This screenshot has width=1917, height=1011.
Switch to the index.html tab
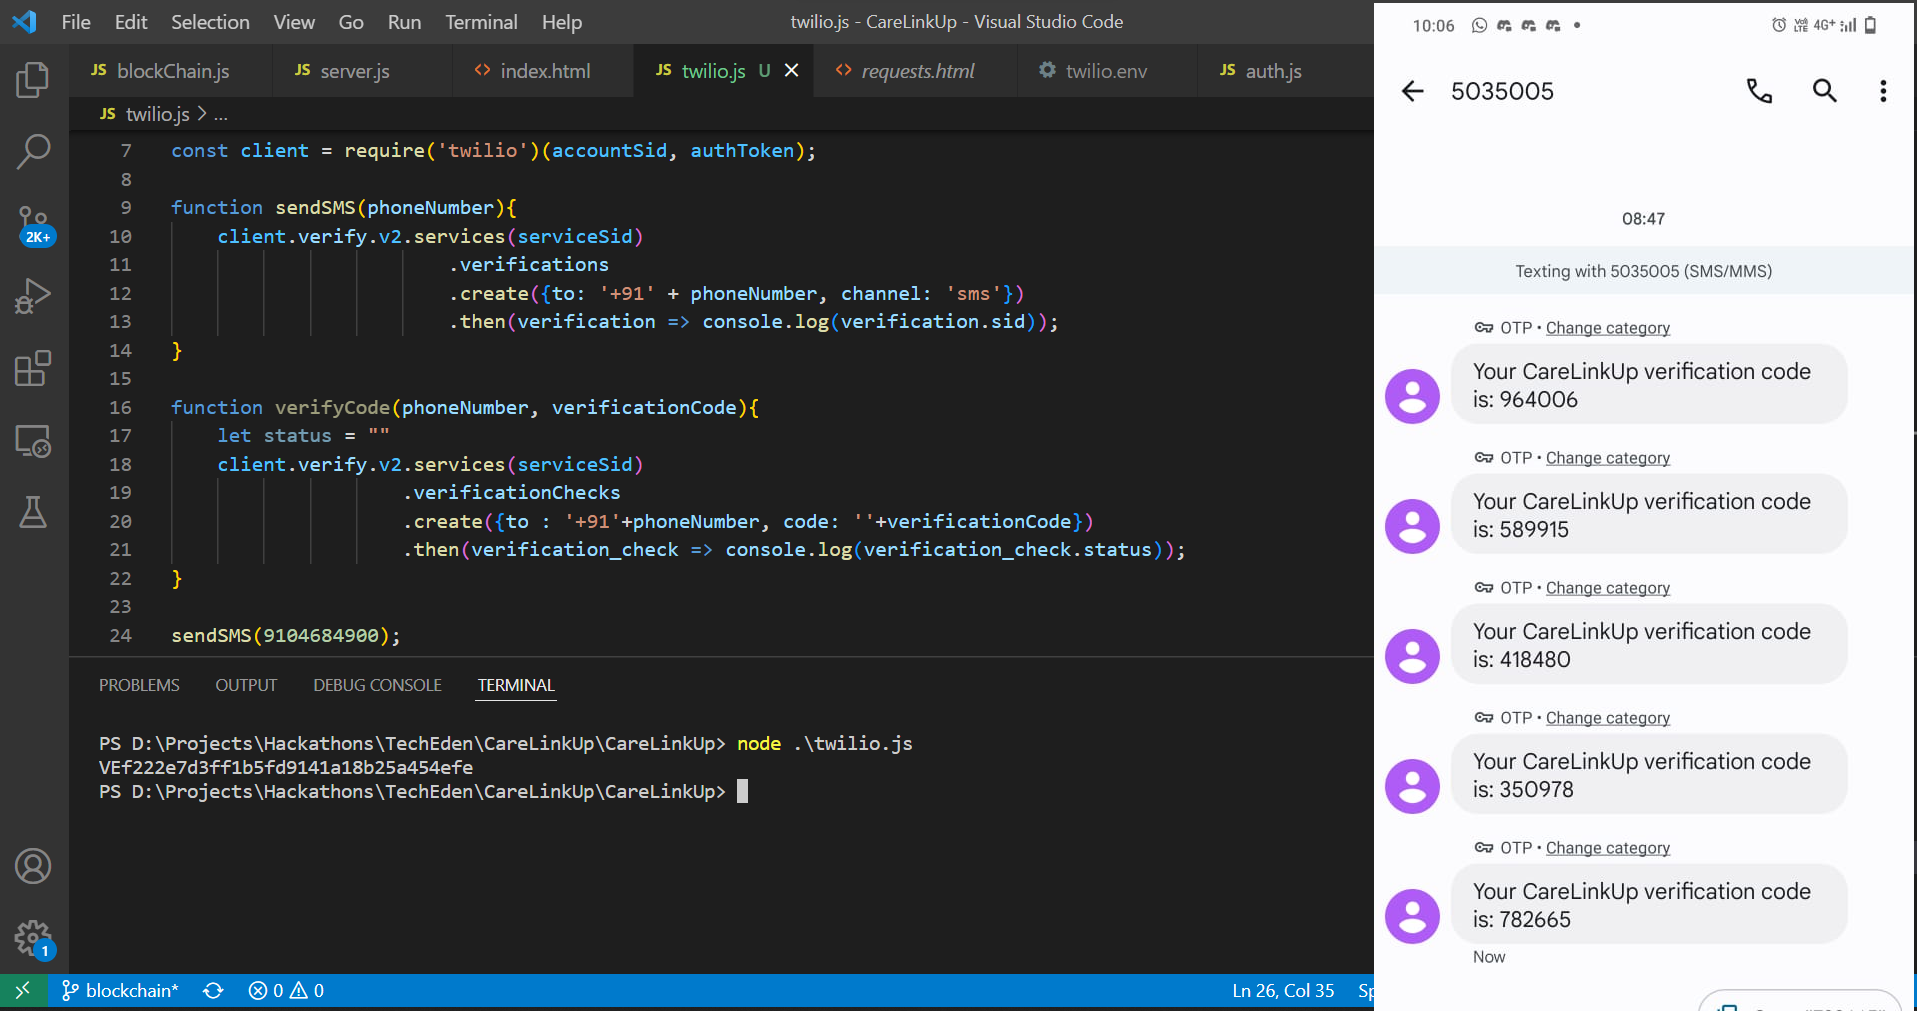tap(543, 71)
